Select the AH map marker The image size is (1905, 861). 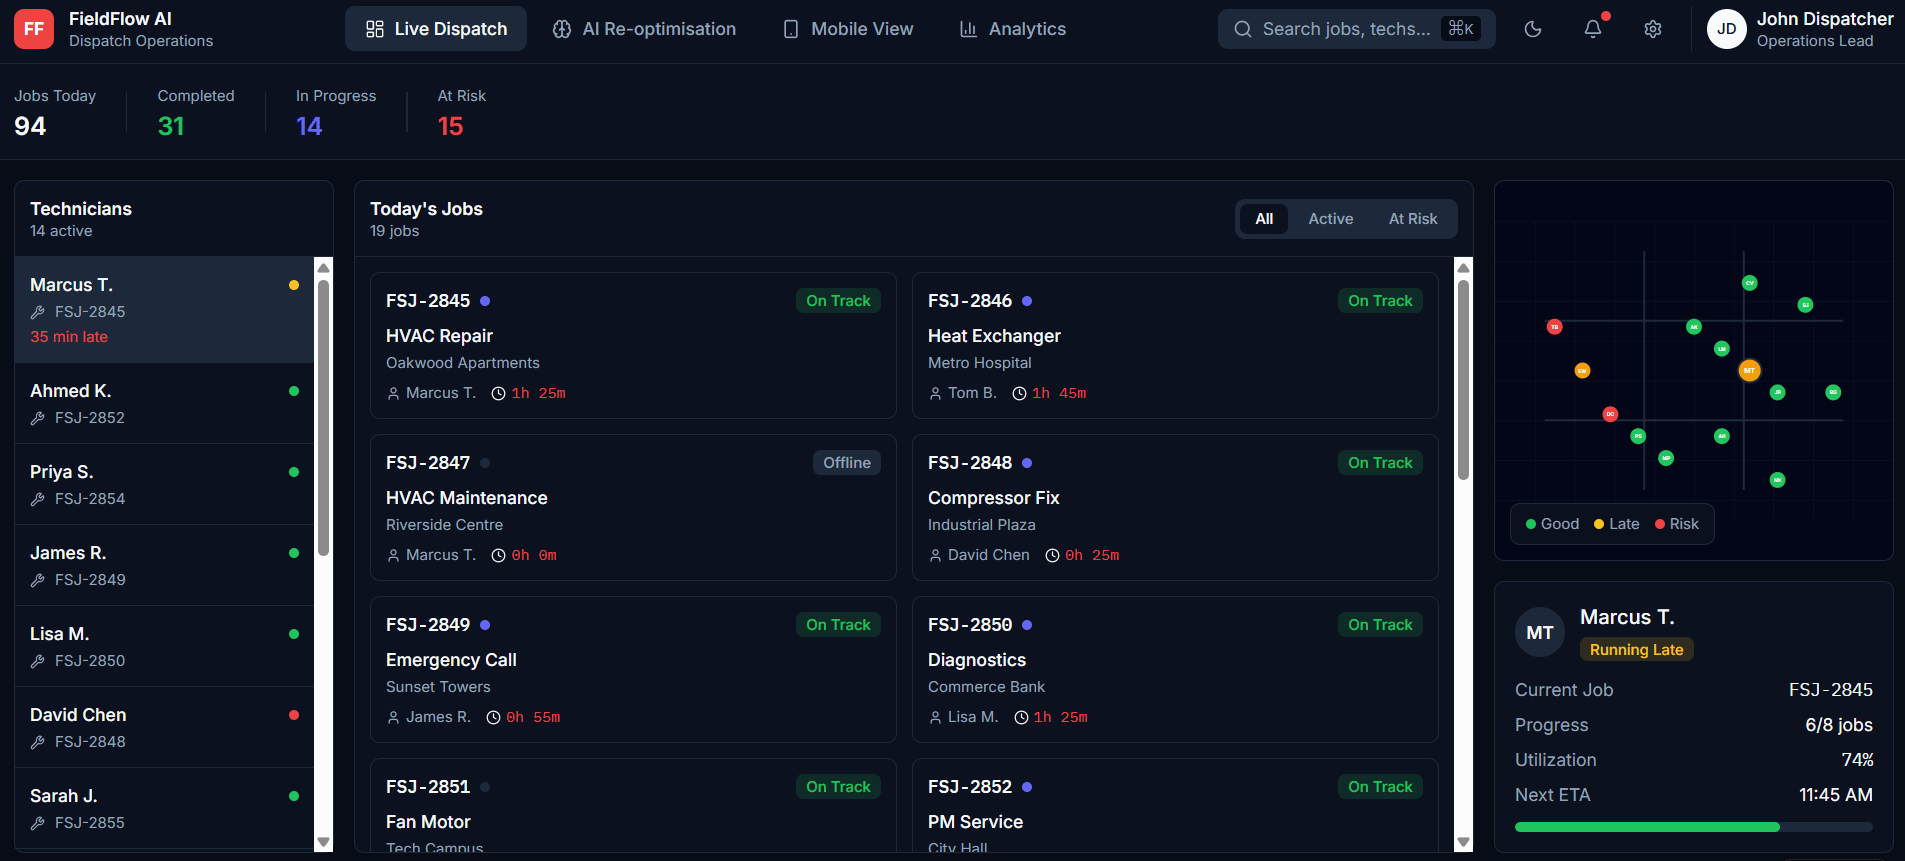(x=1722, y=436)
